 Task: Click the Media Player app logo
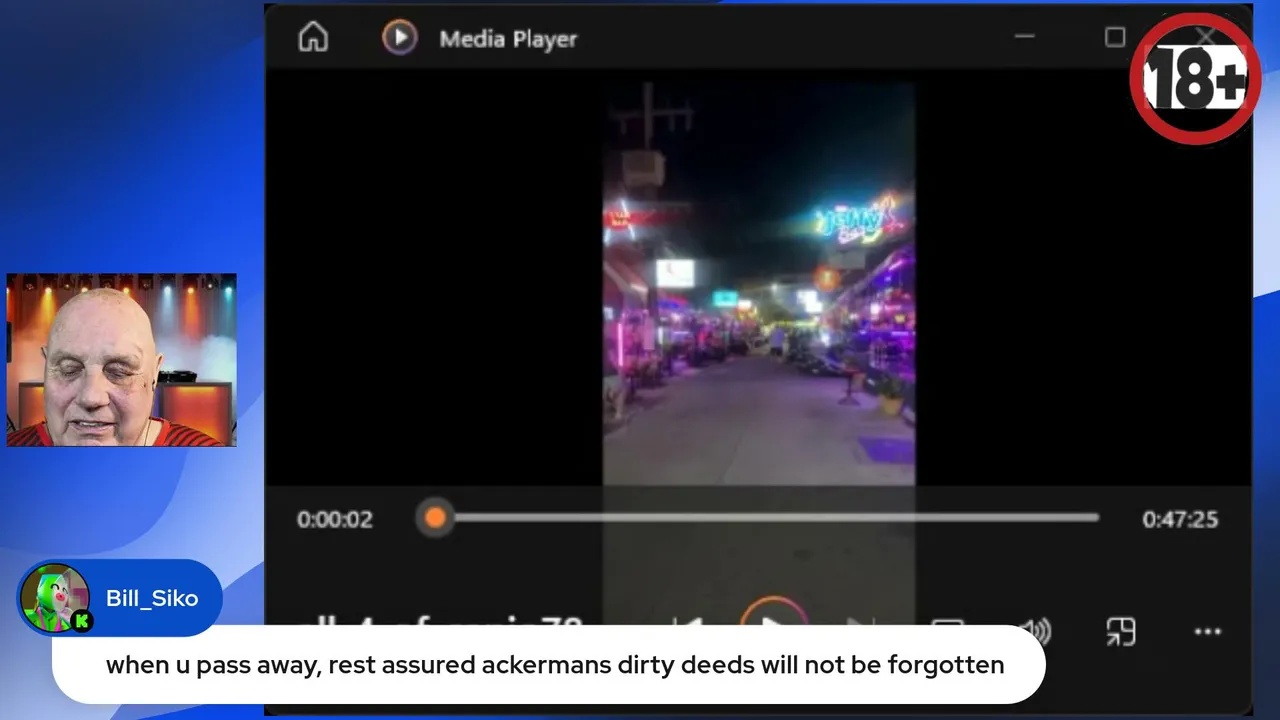tap(399, 38)
